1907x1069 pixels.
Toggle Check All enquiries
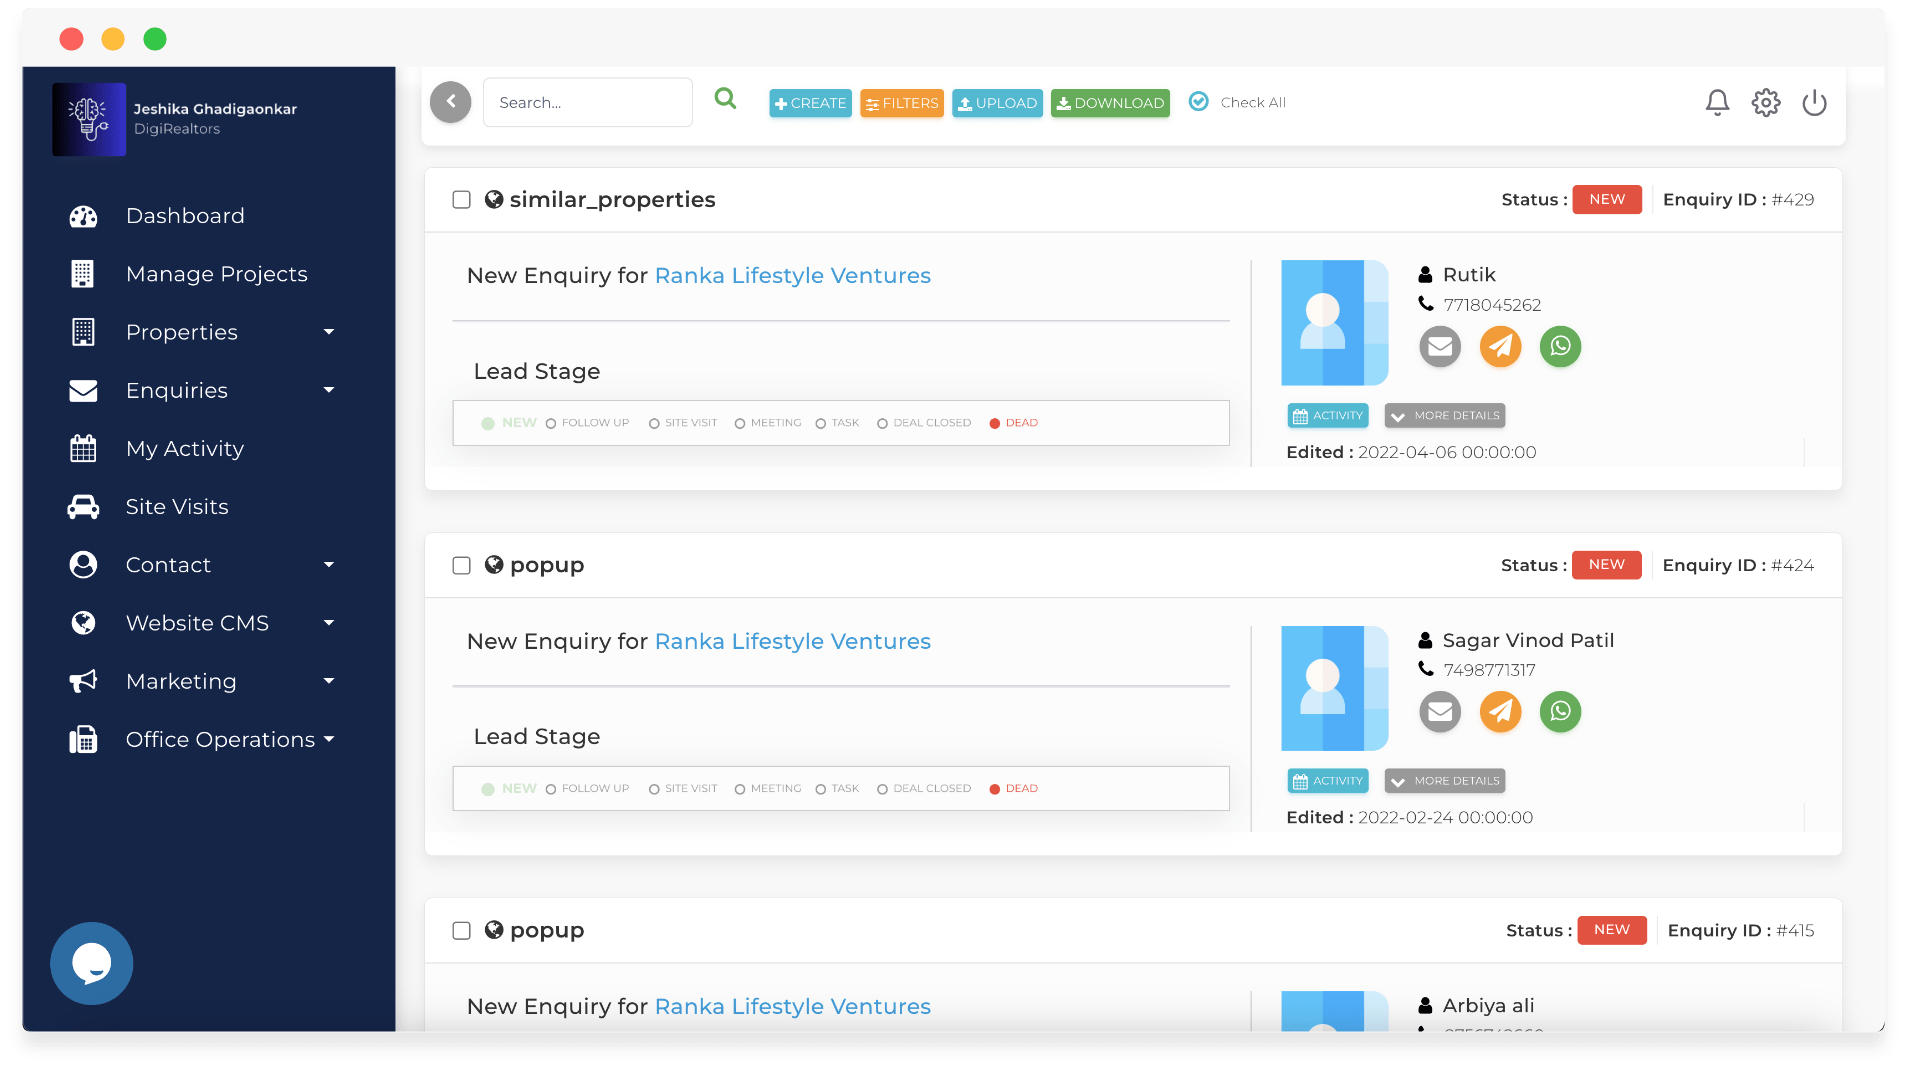tap(1199, 102)
